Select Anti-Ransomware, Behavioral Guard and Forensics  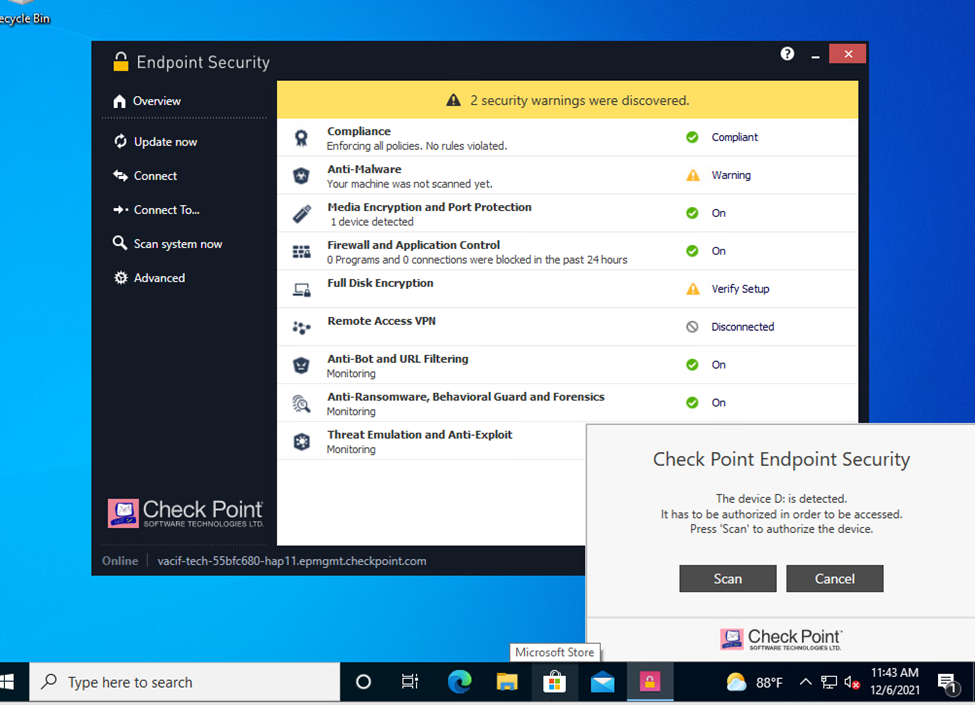tap(466, 397)
